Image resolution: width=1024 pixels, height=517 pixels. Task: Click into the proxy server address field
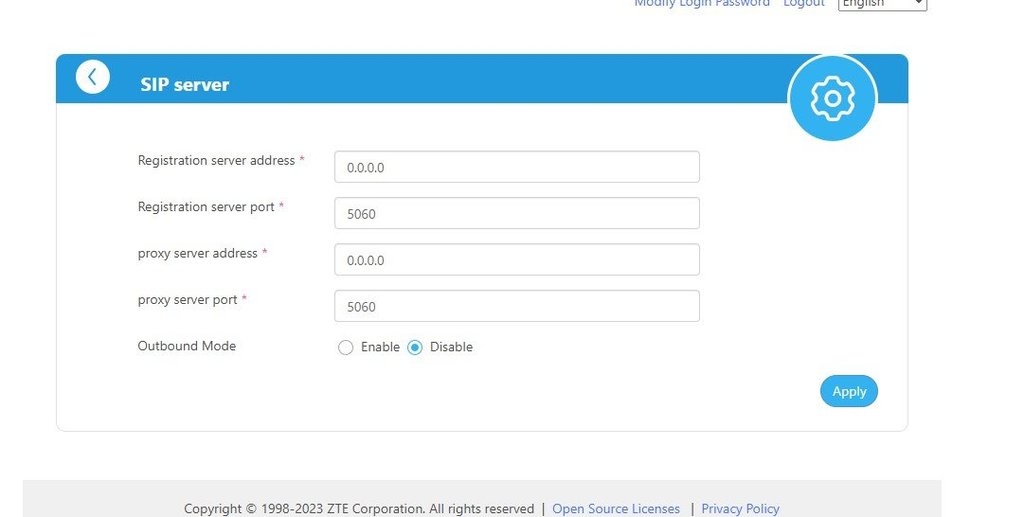point(516,260)
